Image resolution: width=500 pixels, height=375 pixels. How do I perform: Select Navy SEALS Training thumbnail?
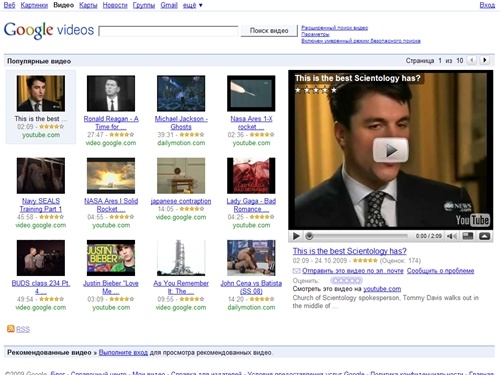tap(41, 176)
